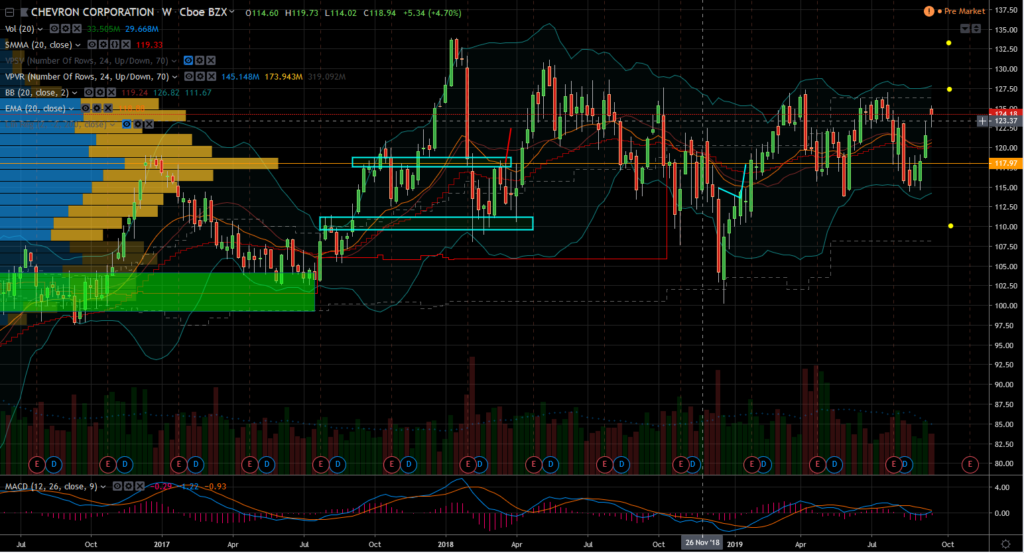Click the 26 Nov '18 date label on time axis
The width and height of the screenshot is (1024, 553).
click(702, 543)
